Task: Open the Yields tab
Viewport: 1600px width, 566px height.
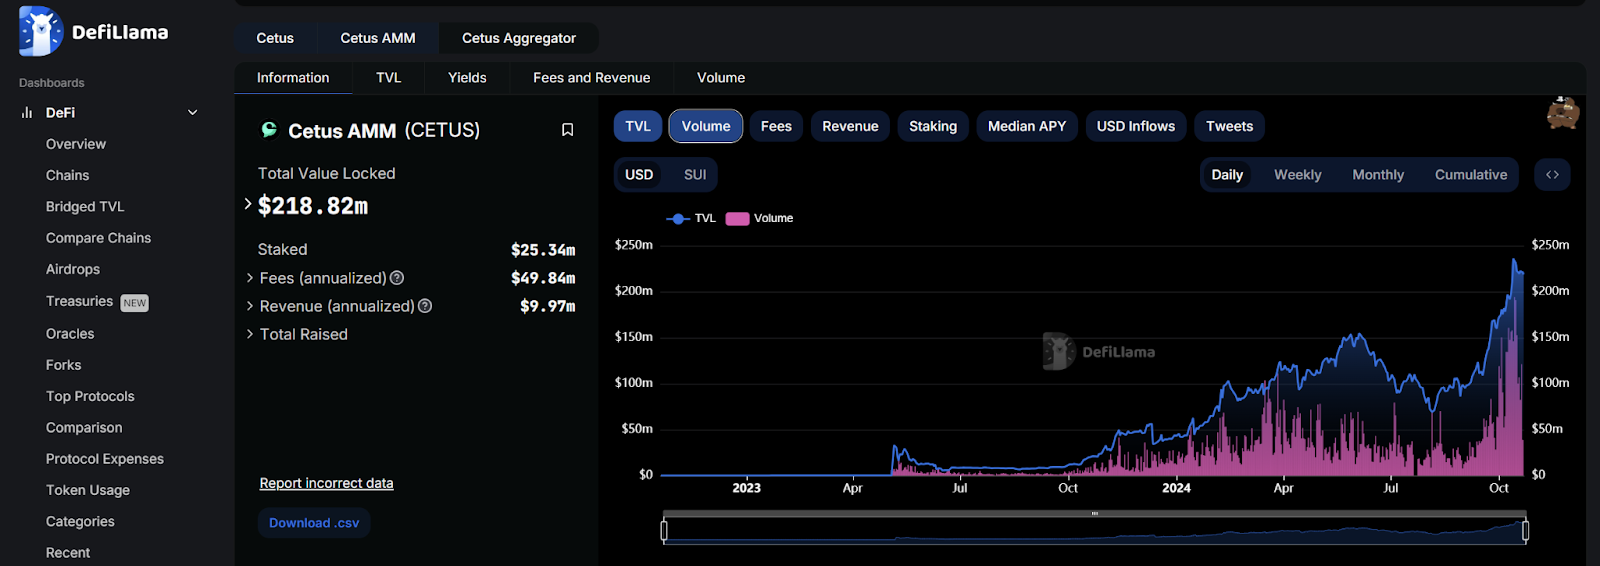Action: coord(467,78)
